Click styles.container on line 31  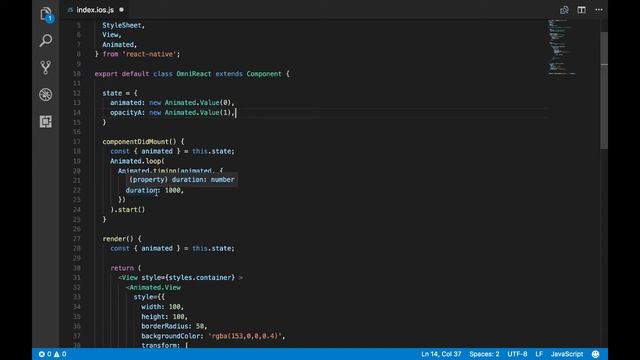click(x=200, y=278)
